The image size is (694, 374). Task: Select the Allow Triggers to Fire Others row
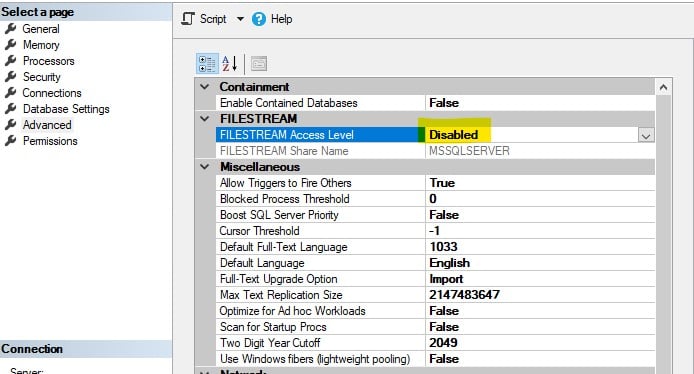tap(435, 183)
